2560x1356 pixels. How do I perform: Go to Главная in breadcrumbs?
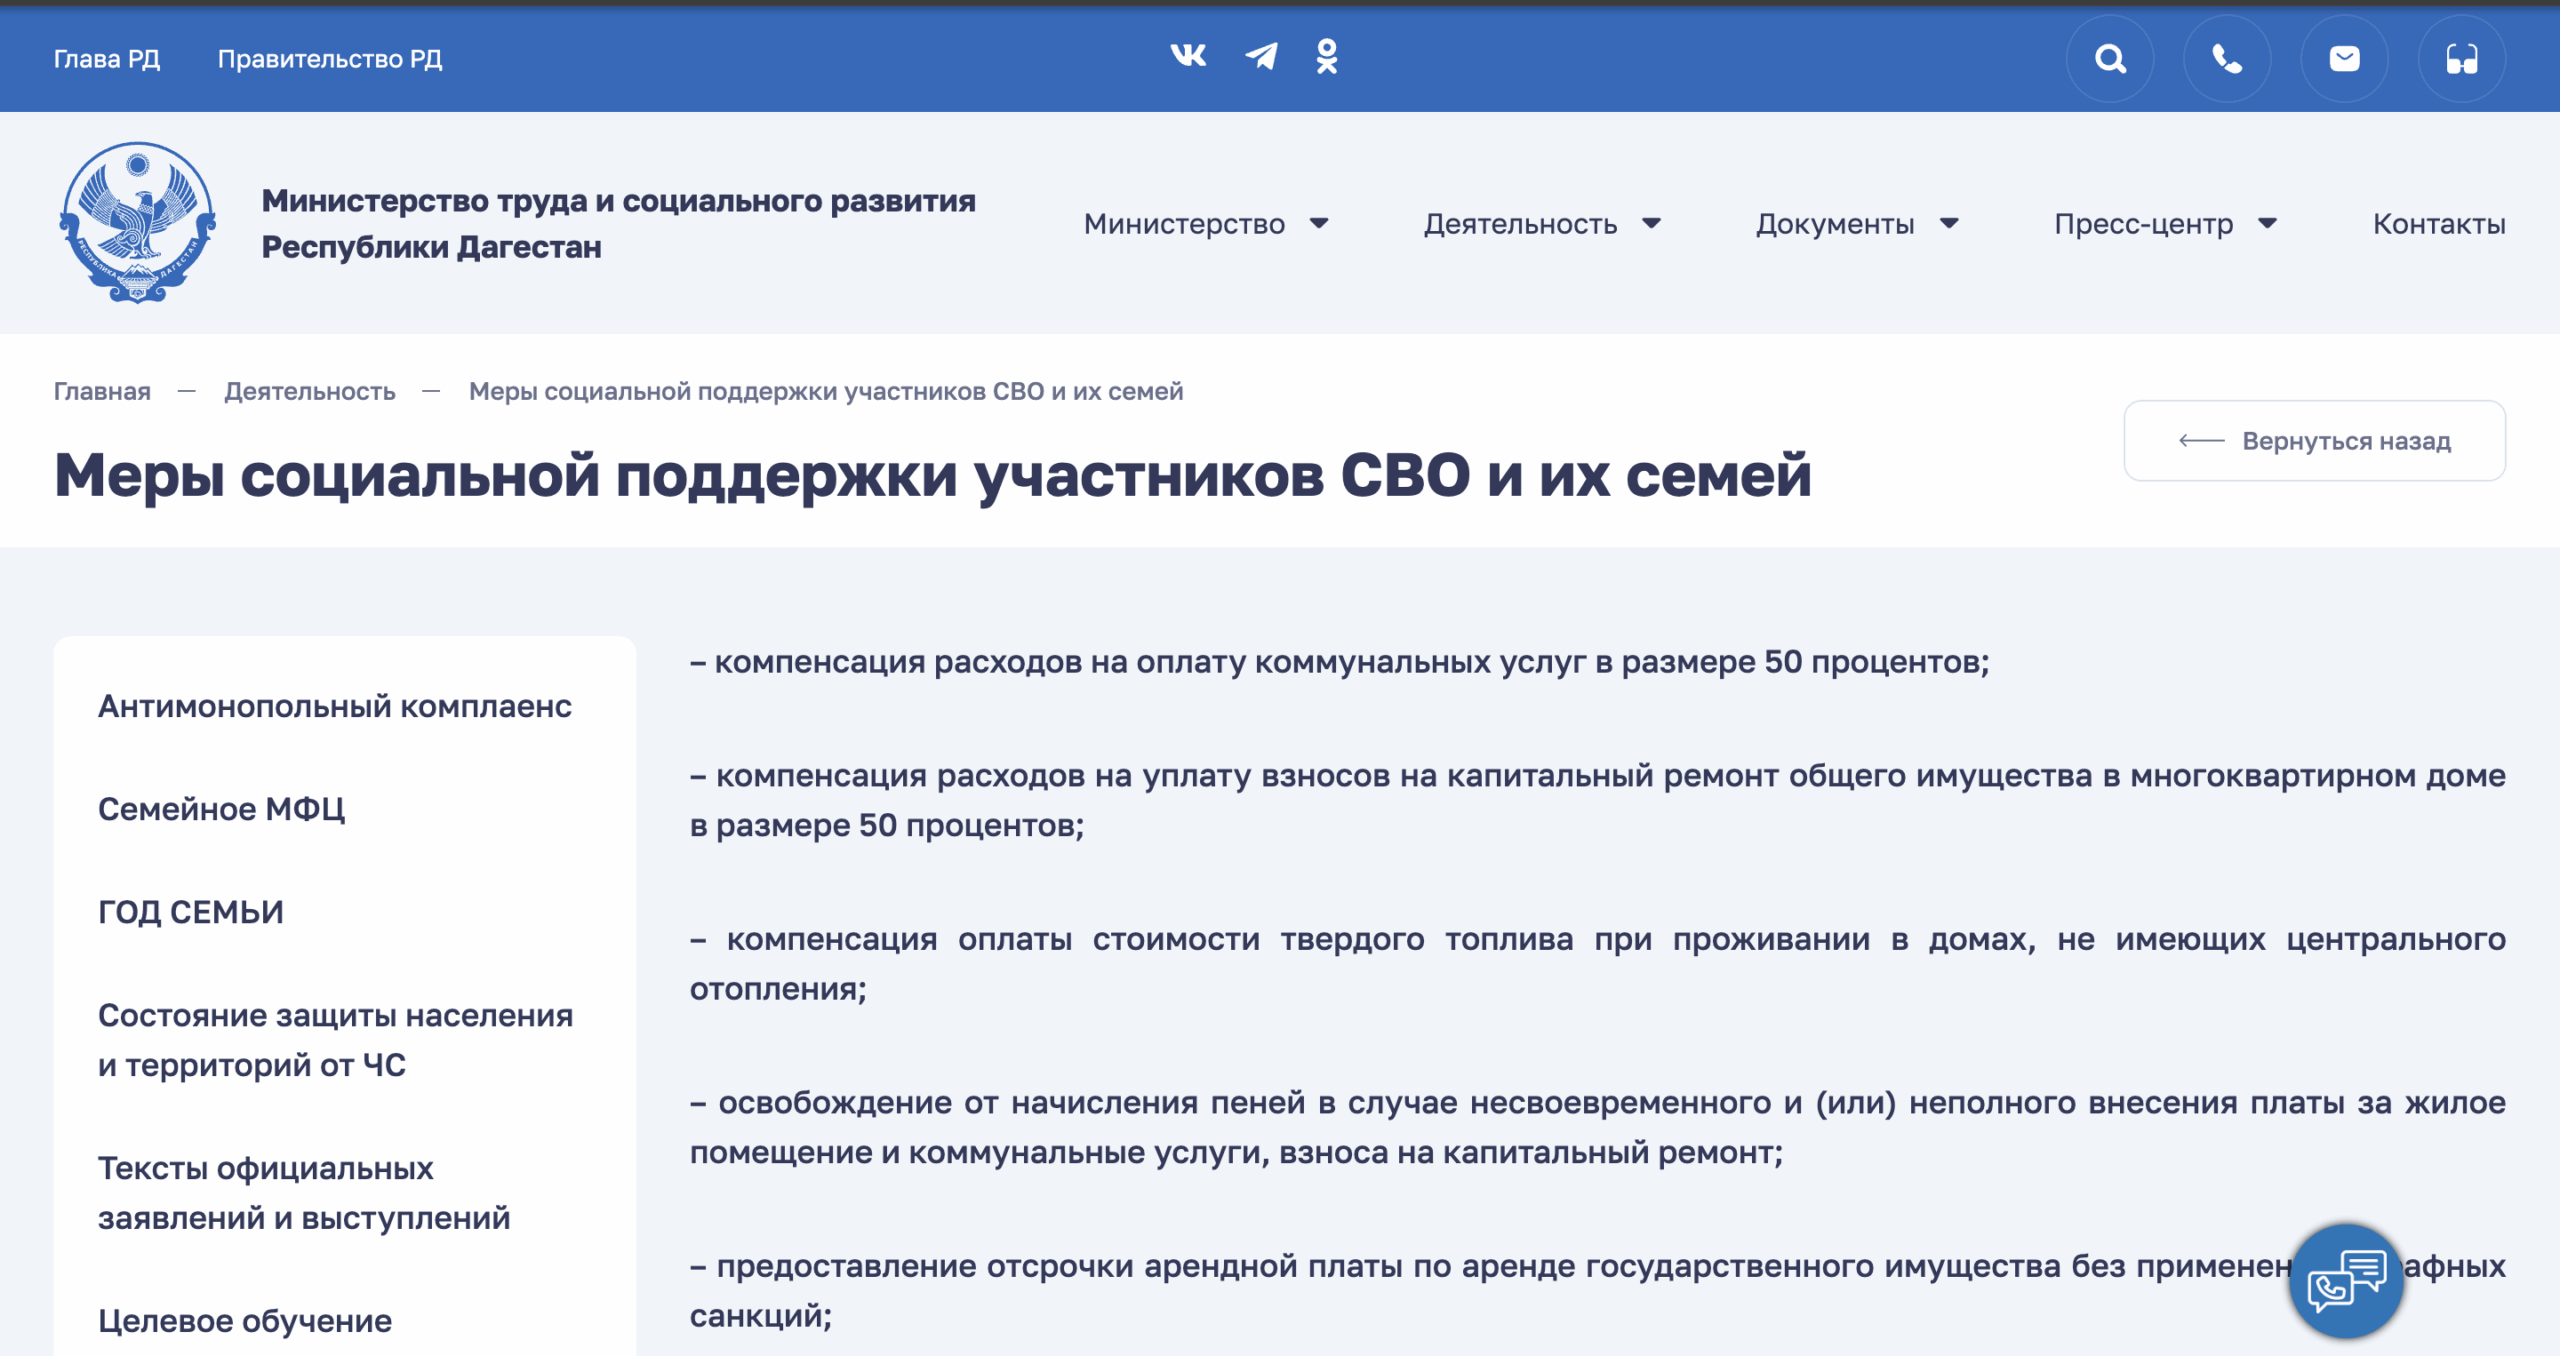point(102,391)
